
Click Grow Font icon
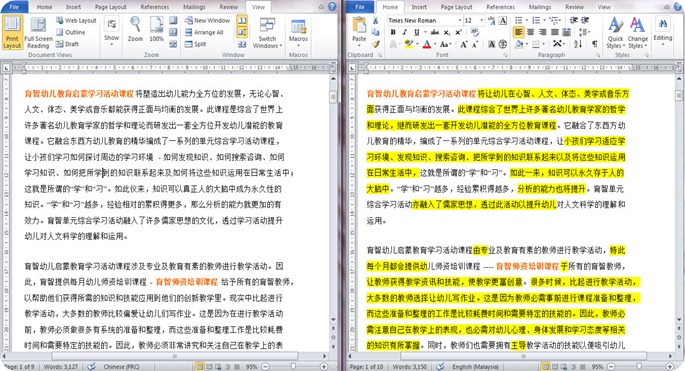463,44
